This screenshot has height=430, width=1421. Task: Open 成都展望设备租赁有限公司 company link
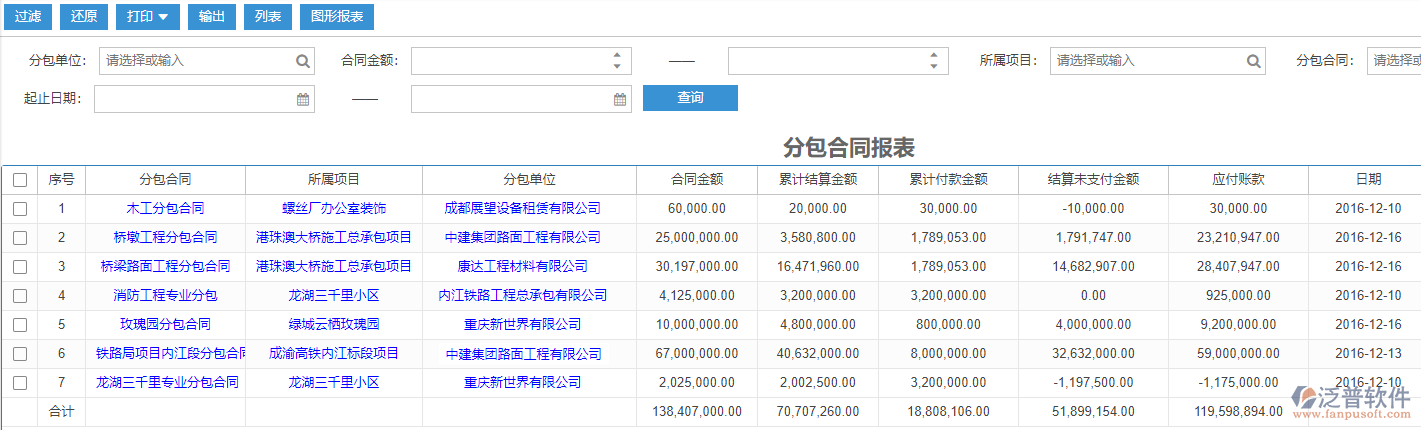coord(522,209)
